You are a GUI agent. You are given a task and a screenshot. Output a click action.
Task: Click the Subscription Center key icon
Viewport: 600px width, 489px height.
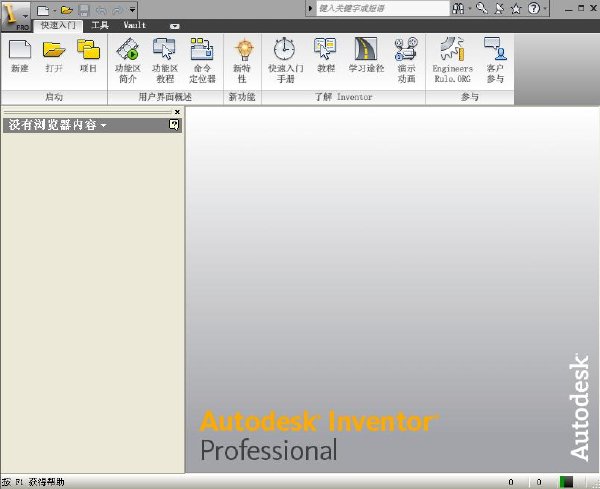coord(482,8)
